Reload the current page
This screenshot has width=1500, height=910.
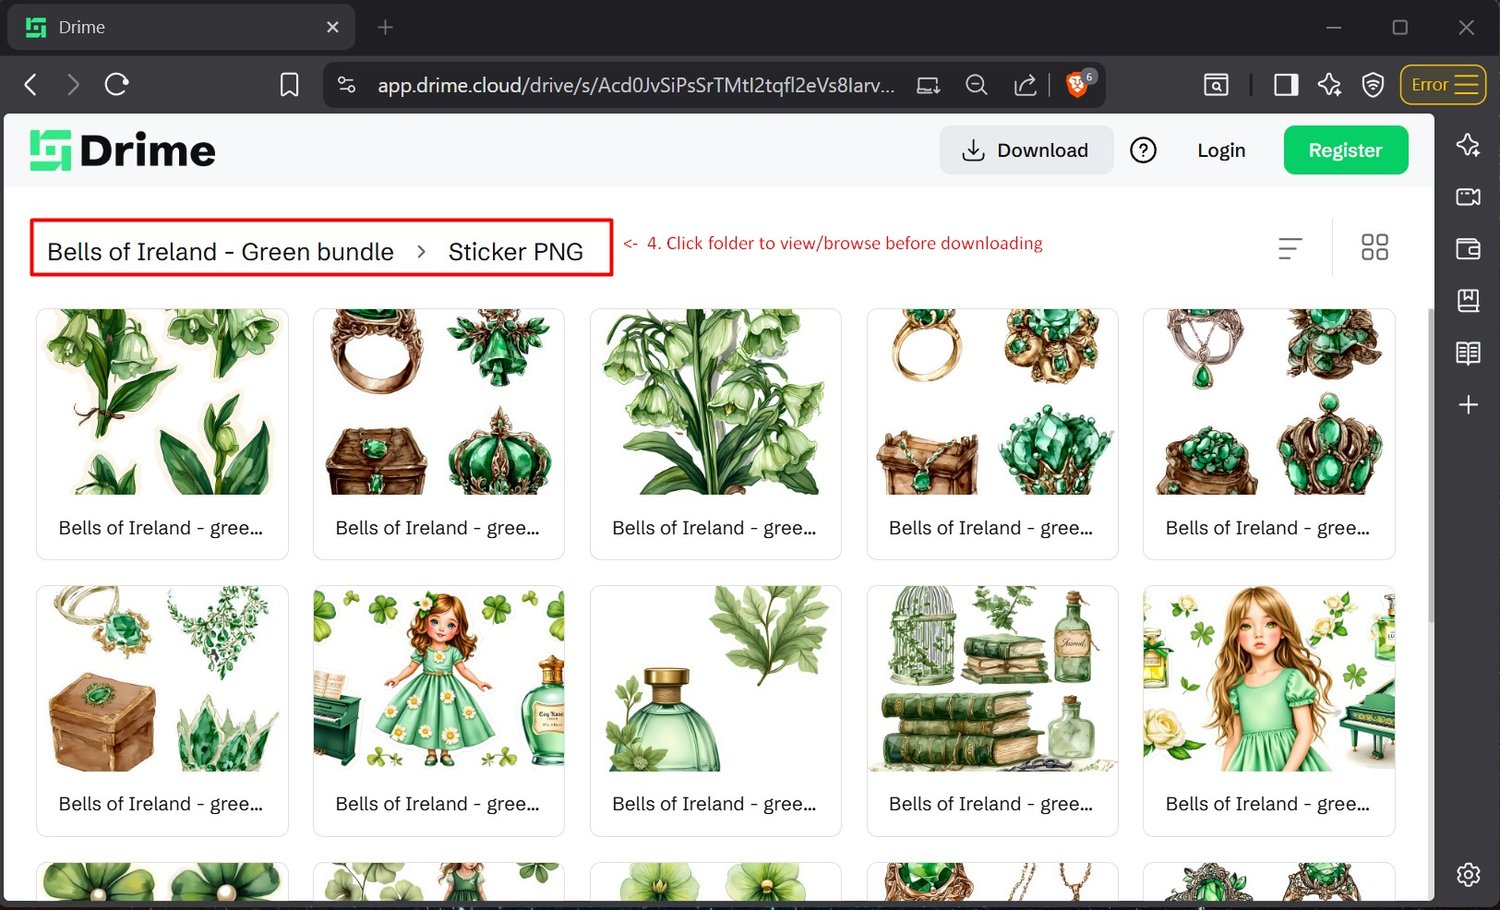(x=117, y=85)
